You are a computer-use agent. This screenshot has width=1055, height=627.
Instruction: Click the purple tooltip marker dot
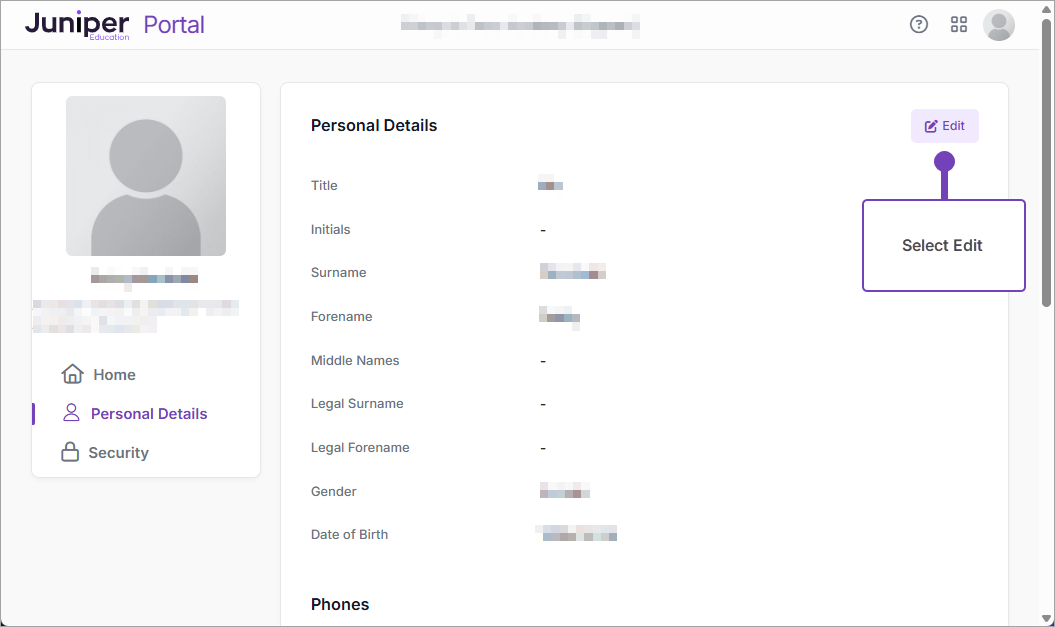pos(944,161)
